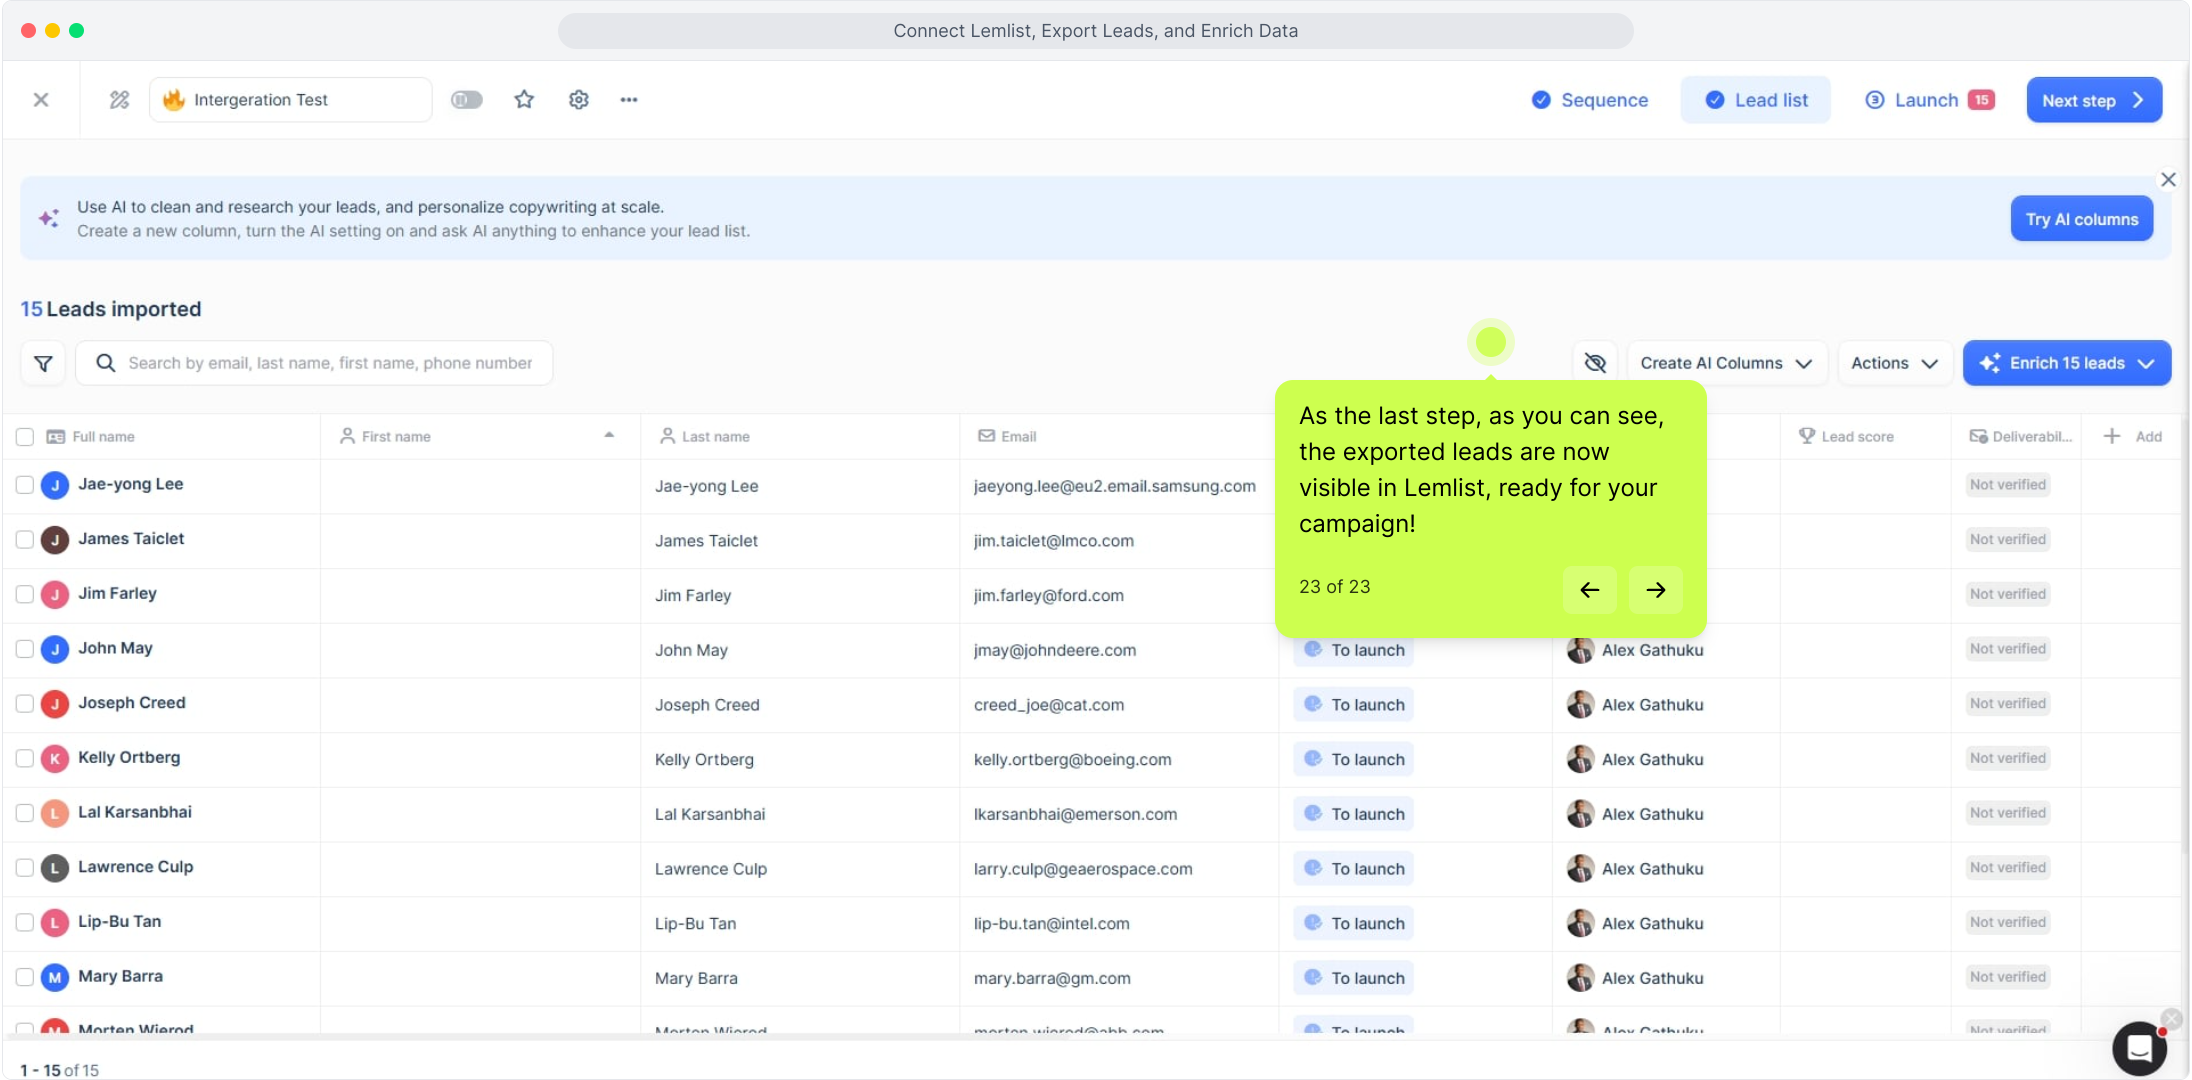
Task: Click email kelly.ortberg@boeing.com
Action: coord(1073,760)
